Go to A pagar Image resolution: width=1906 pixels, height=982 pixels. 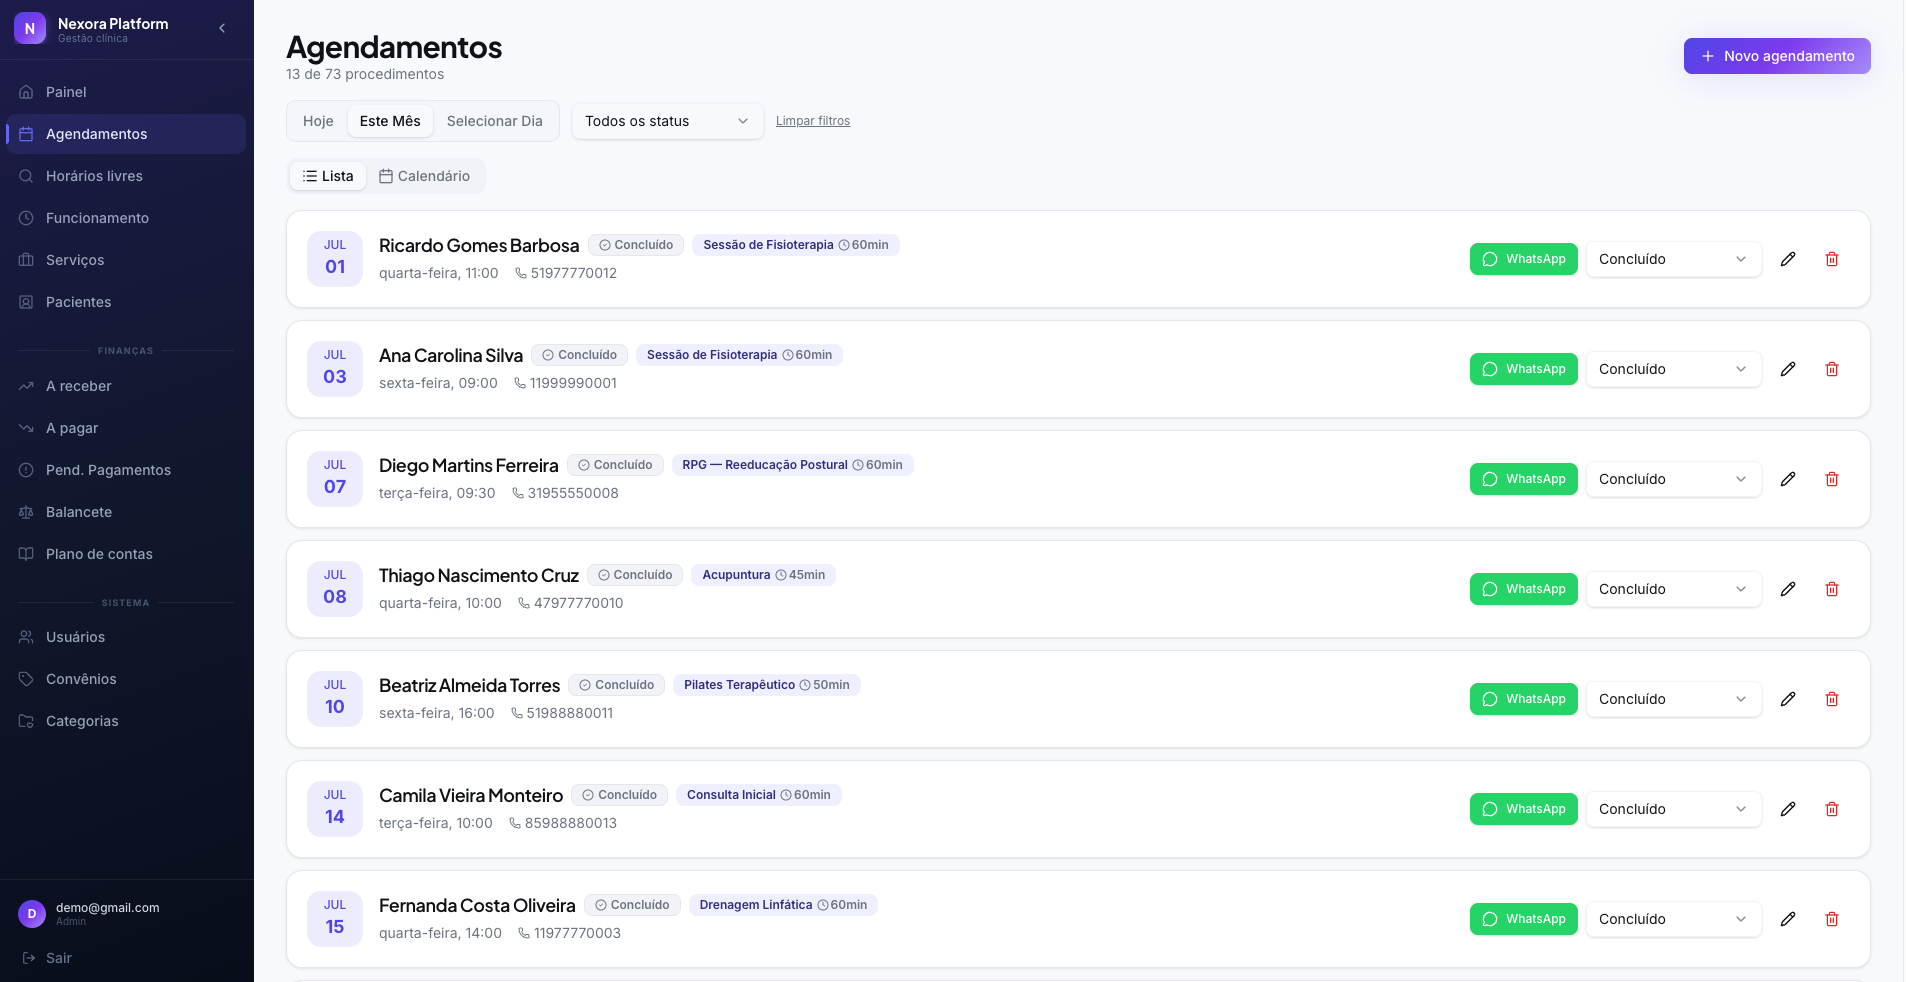[126, 428]
